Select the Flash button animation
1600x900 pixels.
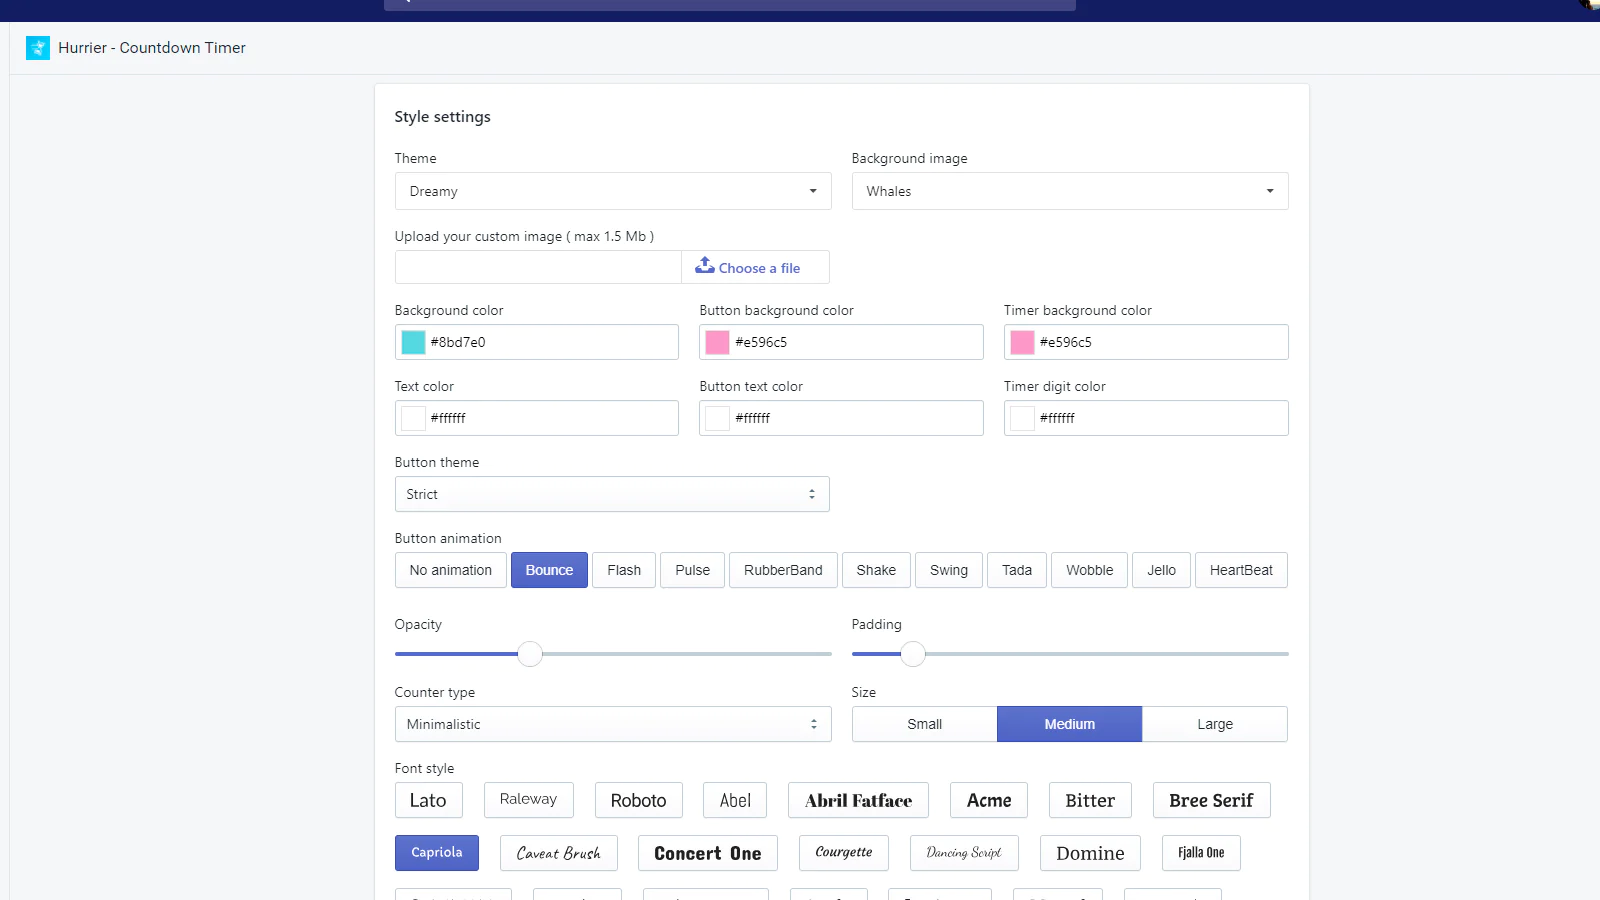point(624,570)
